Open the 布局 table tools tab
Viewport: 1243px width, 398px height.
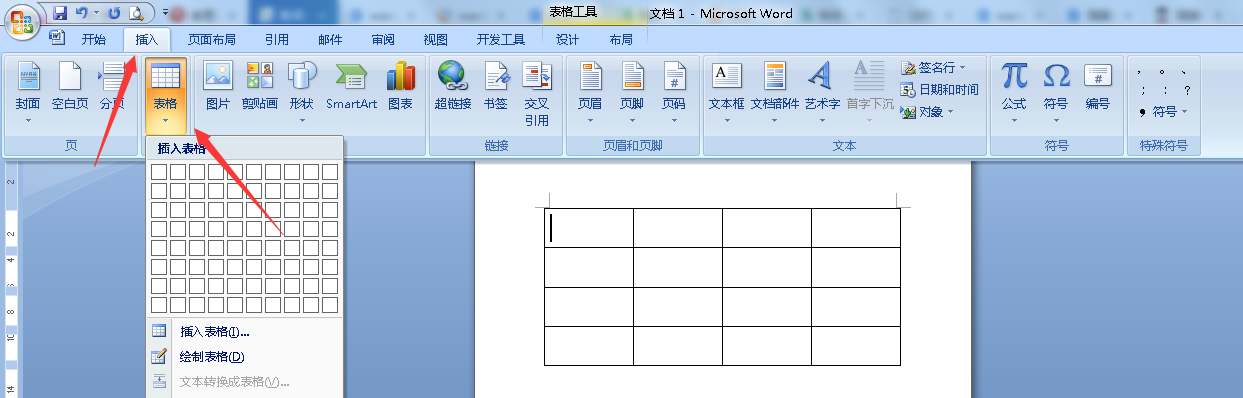[621, 39]
